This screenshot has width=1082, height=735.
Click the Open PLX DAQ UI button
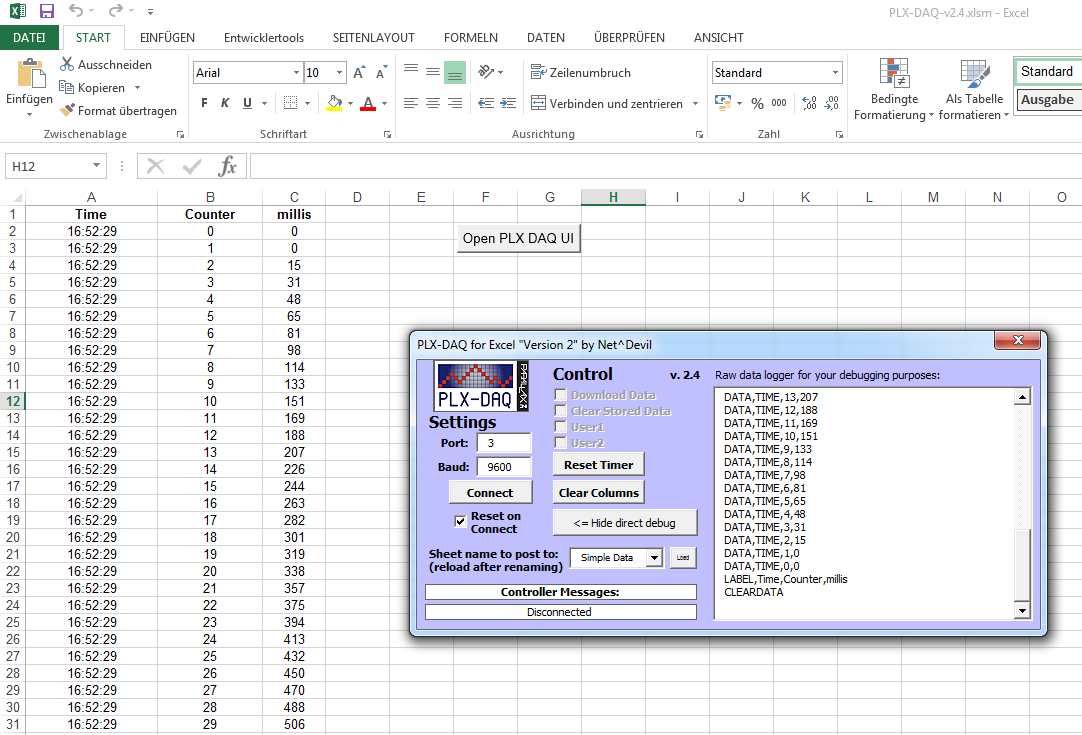(518, 238)
